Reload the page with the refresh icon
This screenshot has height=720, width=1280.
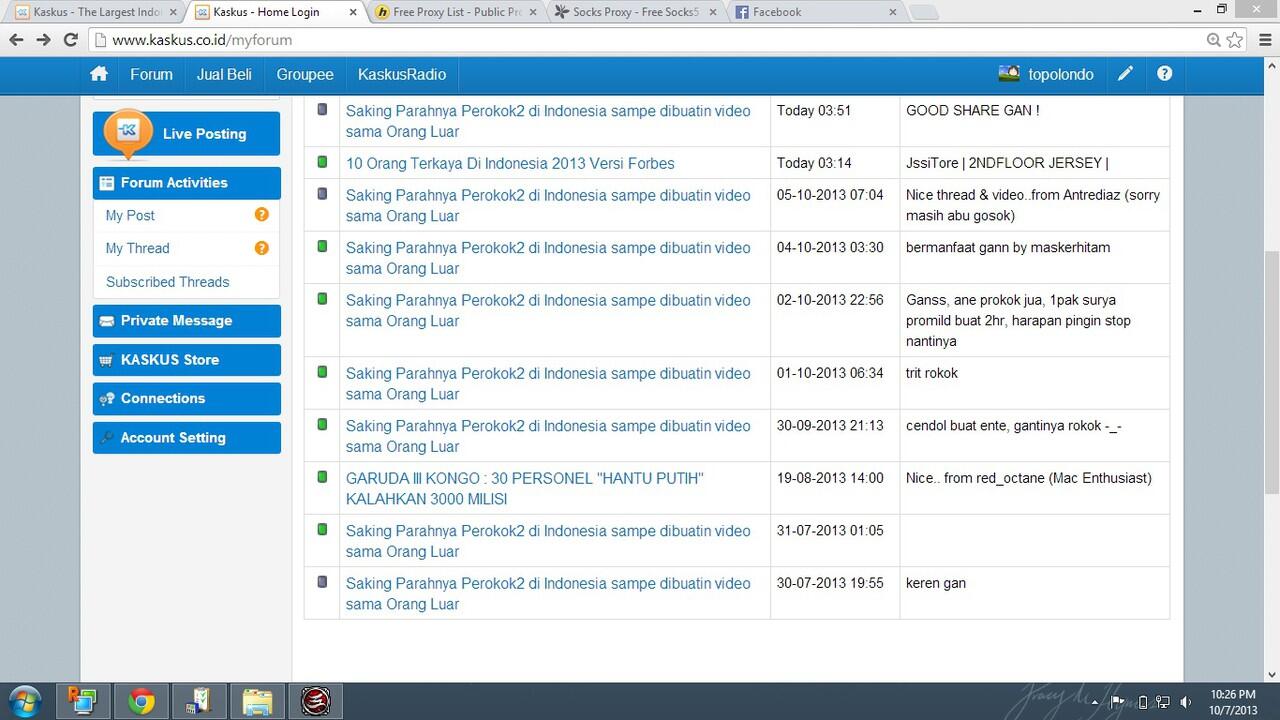(71, 40)
